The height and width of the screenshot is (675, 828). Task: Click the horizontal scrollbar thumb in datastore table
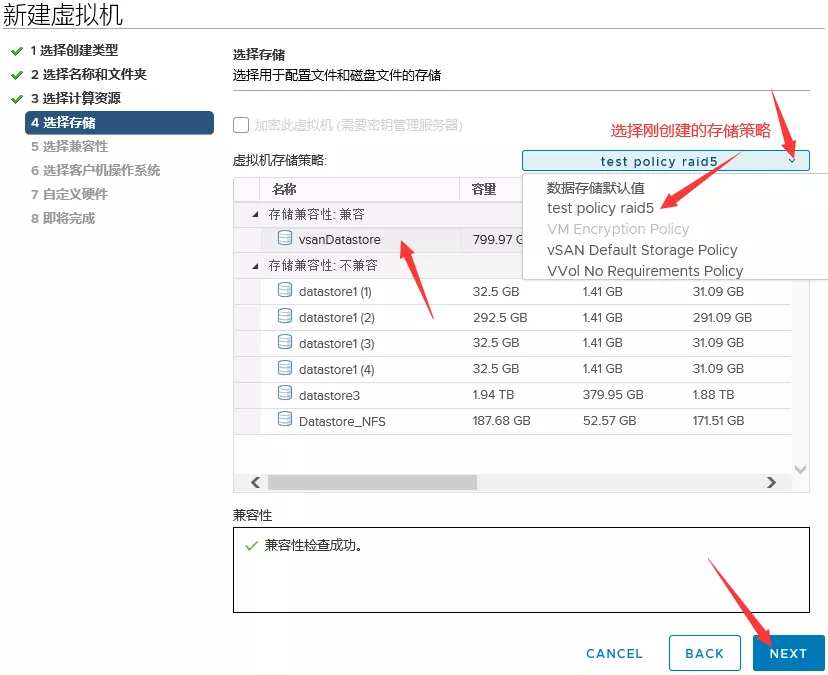coord(372,482)
